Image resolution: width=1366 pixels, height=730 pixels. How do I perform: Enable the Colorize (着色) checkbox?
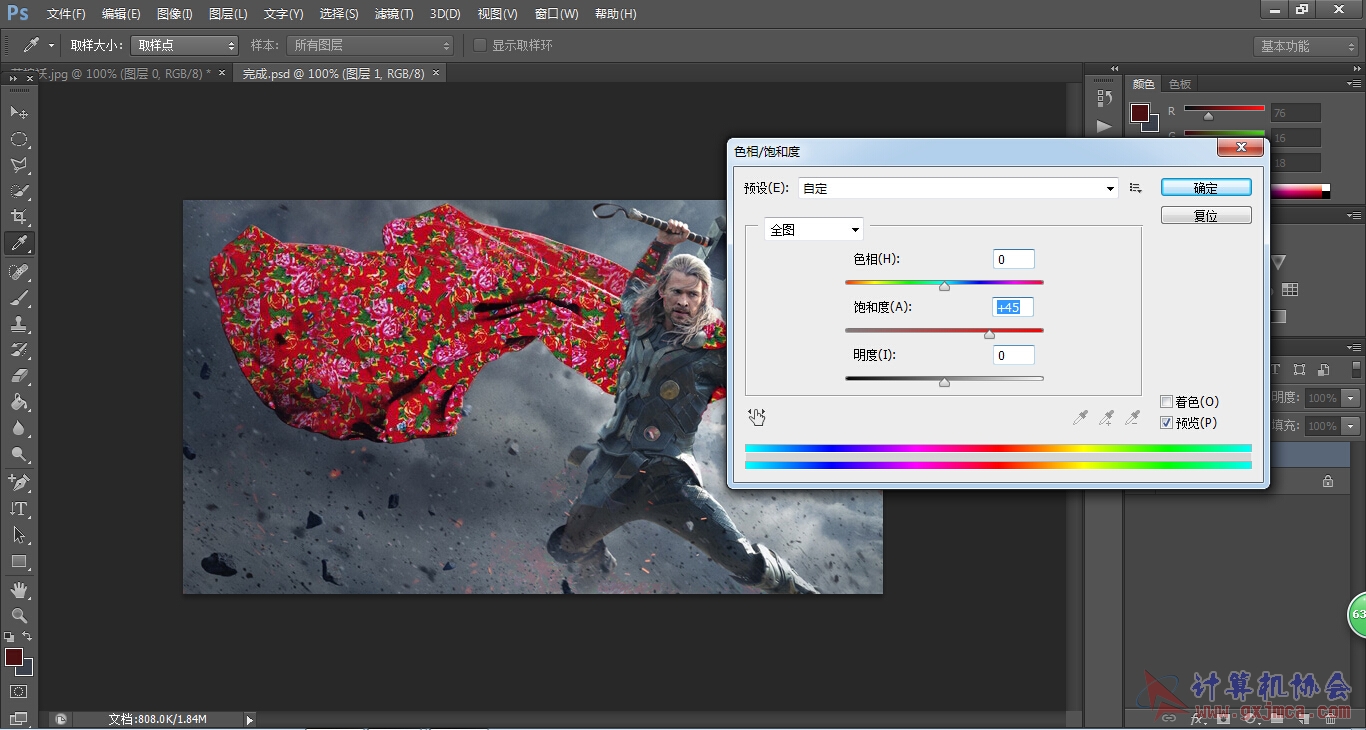1166,402
